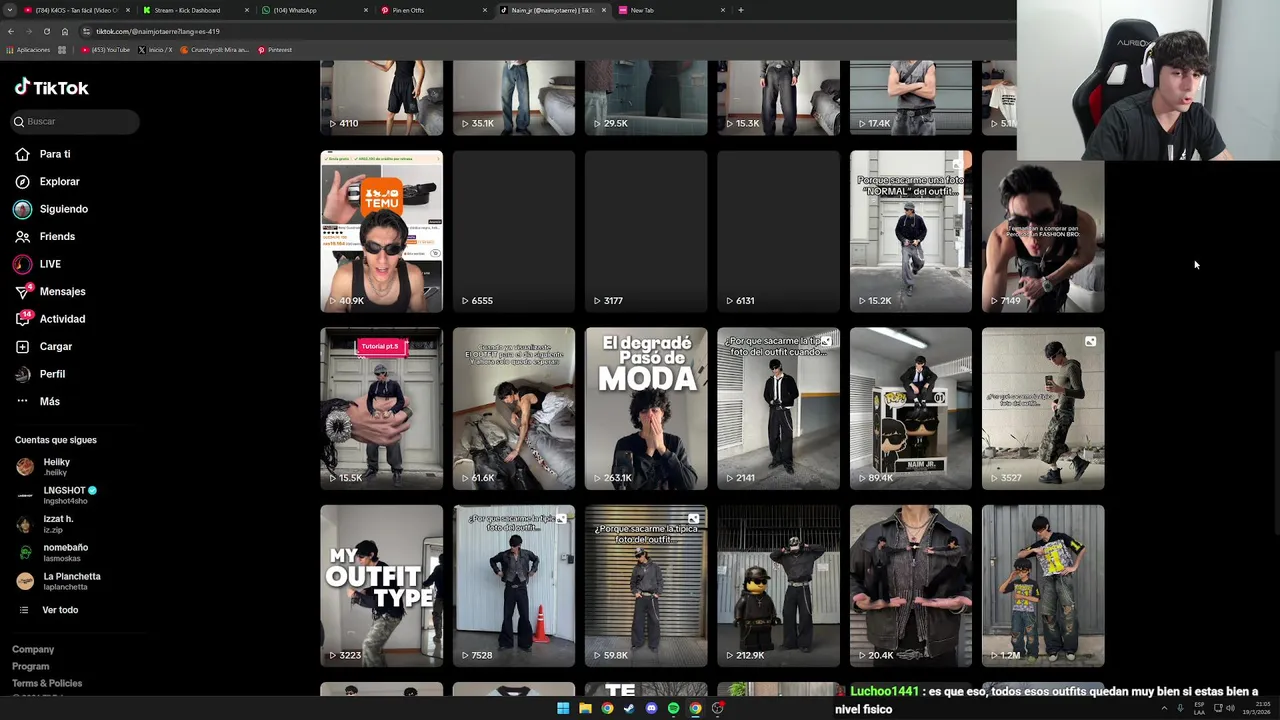
Task: Open the Siguiendo feed
Action: tap(51, 209)
